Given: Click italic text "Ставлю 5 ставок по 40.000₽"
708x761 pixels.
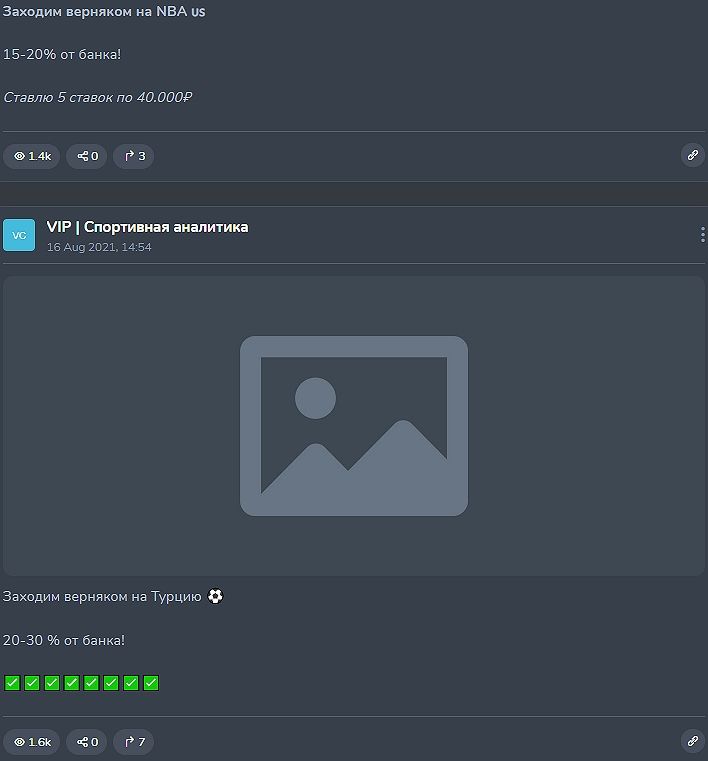Looking at the screenshot, I should coord(97,98).
